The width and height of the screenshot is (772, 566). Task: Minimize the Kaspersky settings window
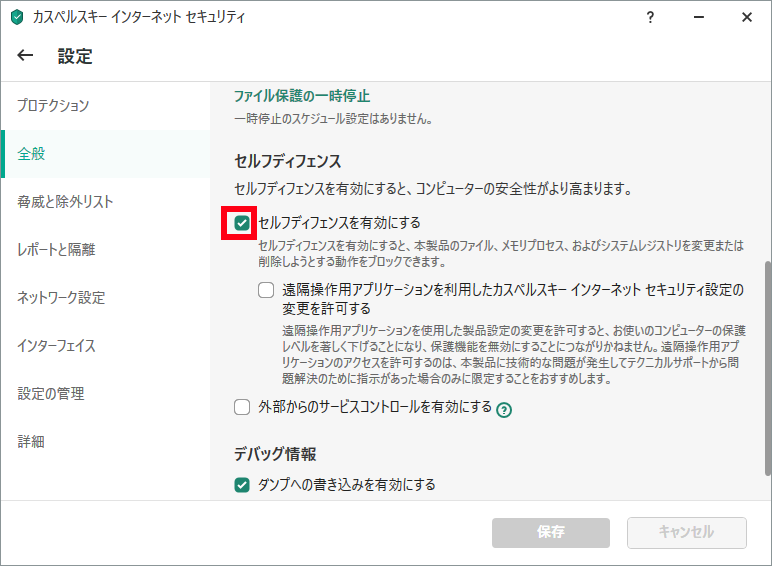[698, 17]
